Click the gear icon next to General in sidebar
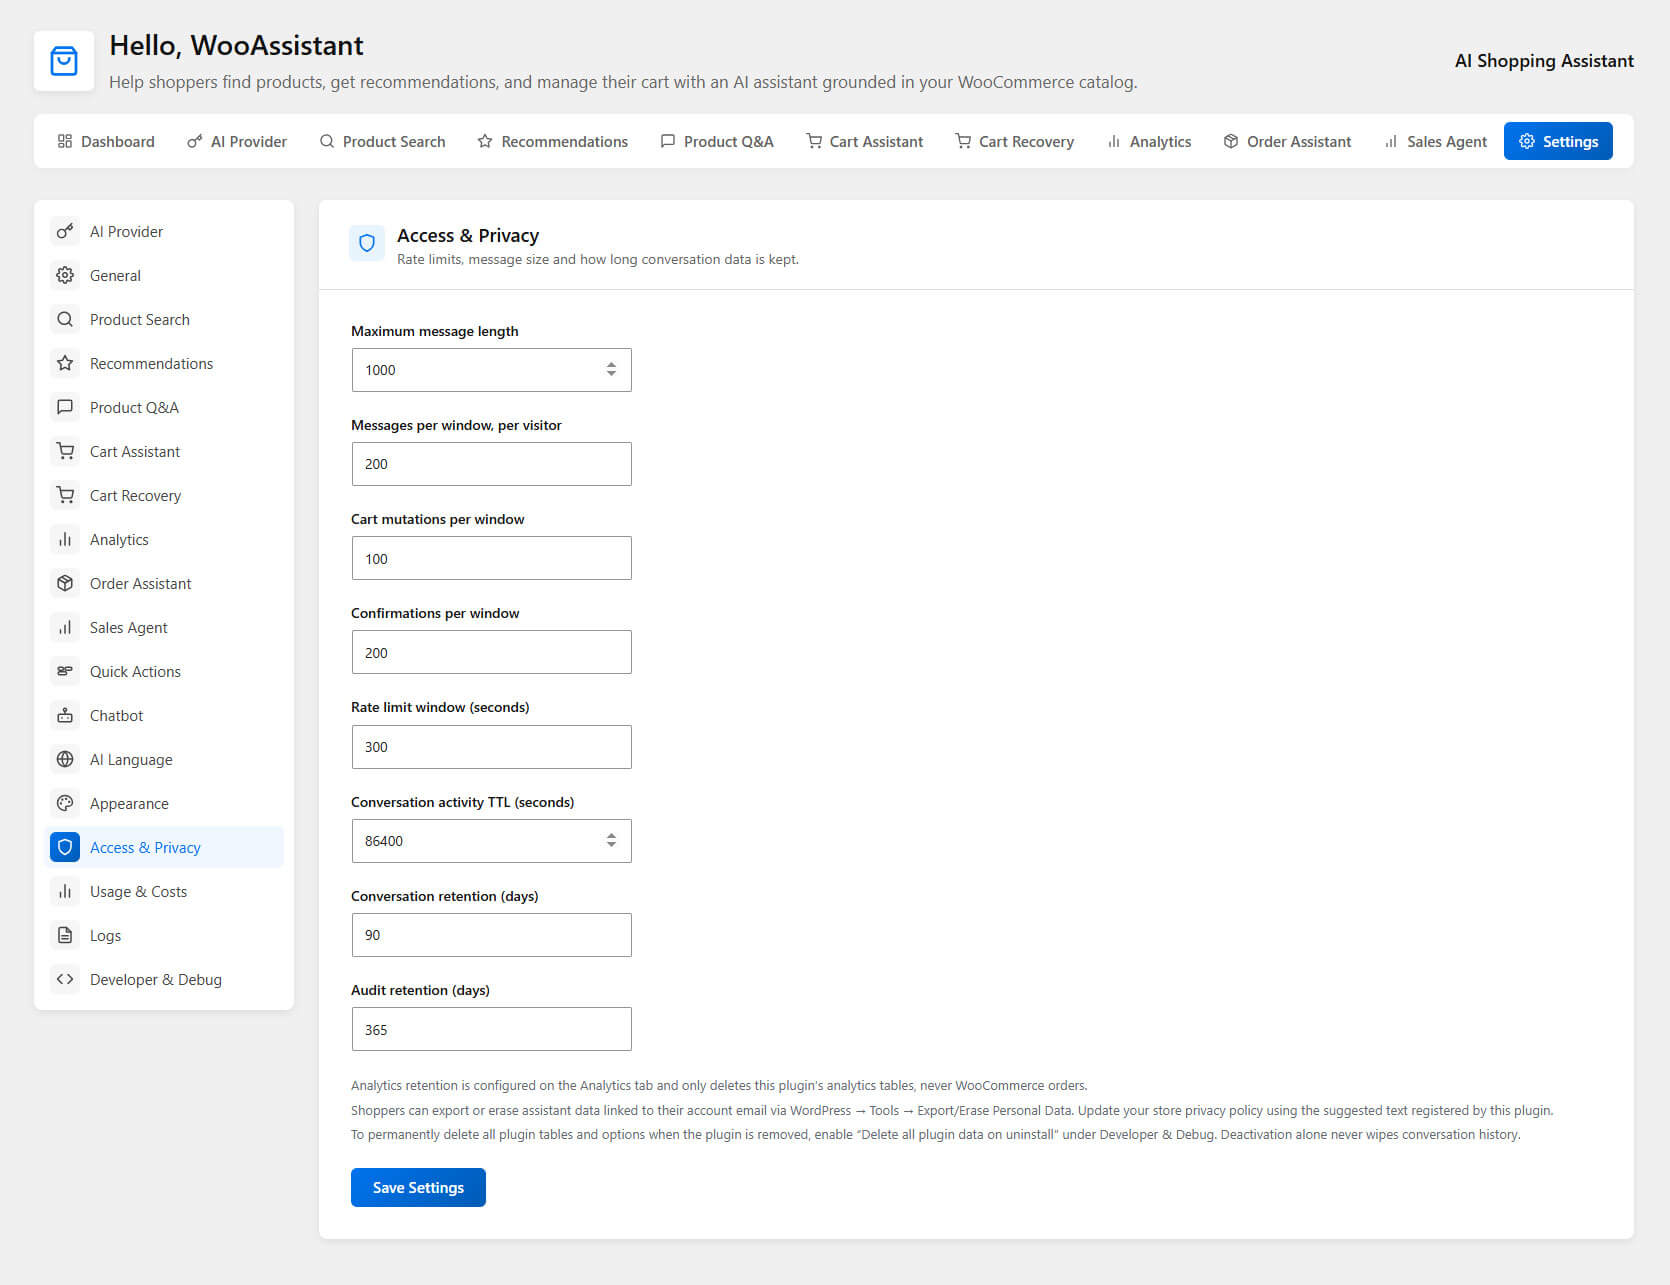This screenshot has height=1285, width=1670. click(65, 276)
